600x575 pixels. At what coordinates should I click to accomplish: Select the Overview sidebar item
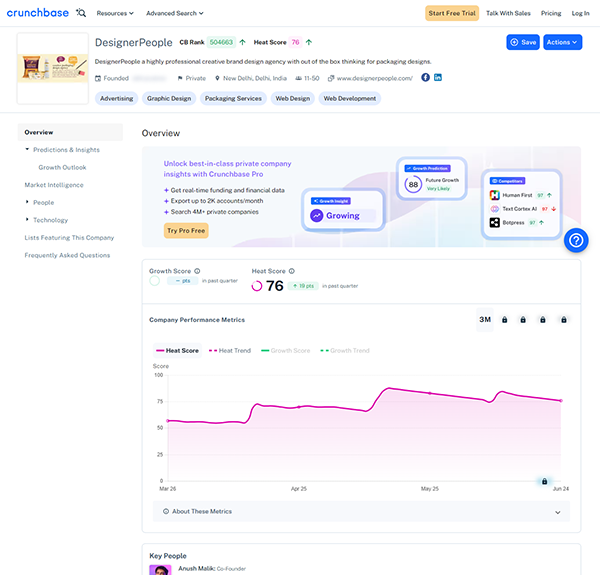[x=70, y=132]
